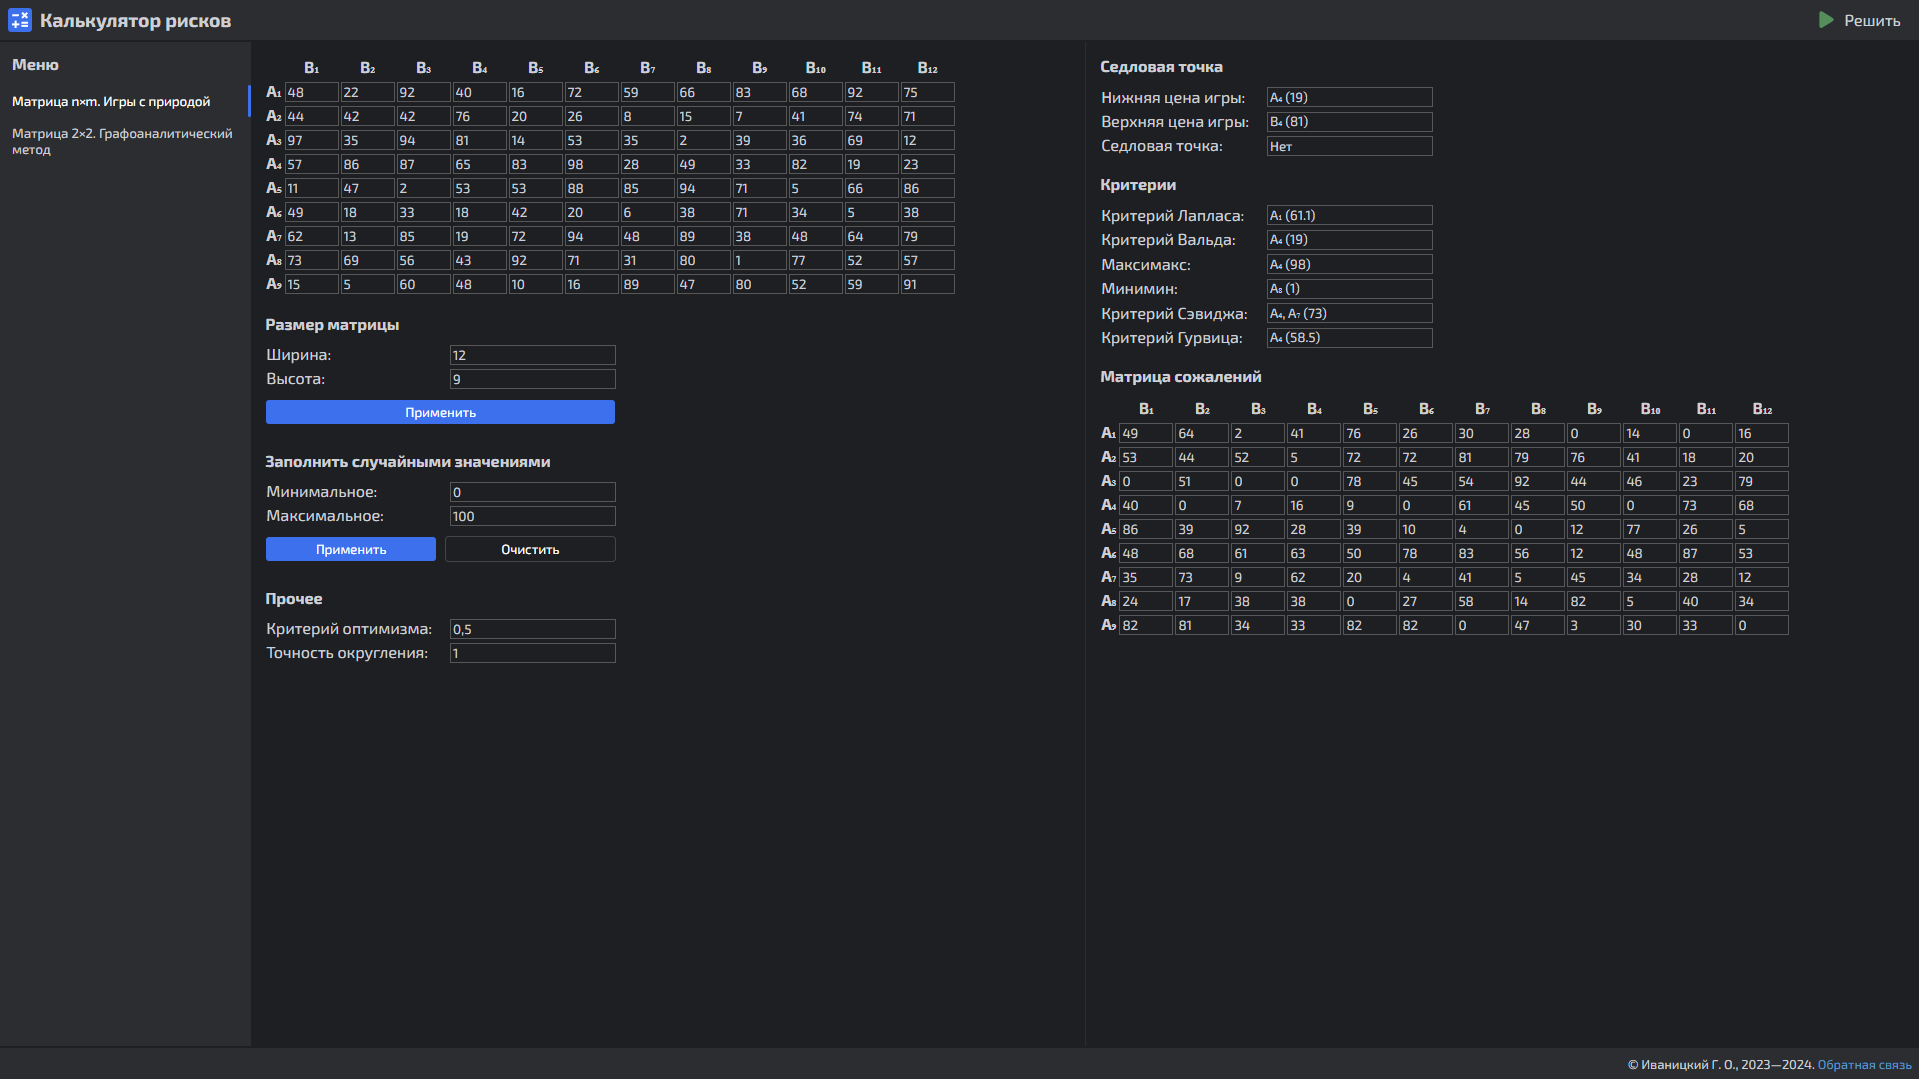
Task: Click the Заполнить случайными значениями heading
Action: tap(408, 462)
